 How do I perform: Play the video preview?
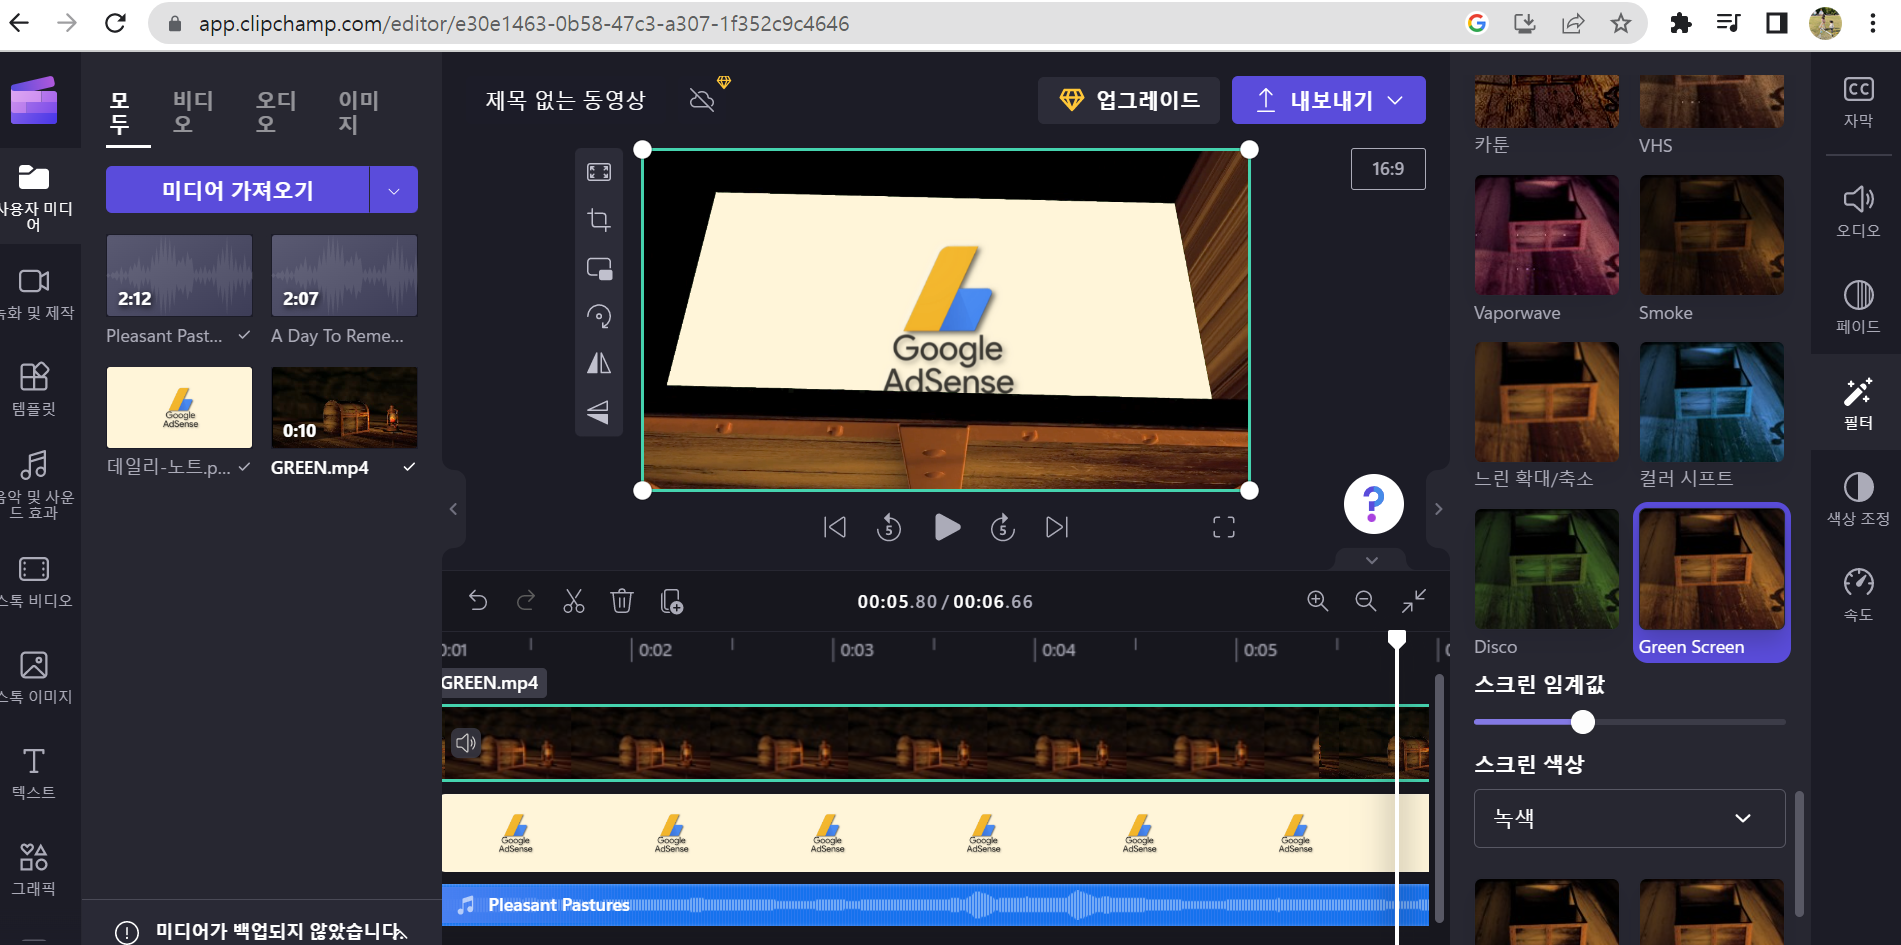(x=947, y=527)
